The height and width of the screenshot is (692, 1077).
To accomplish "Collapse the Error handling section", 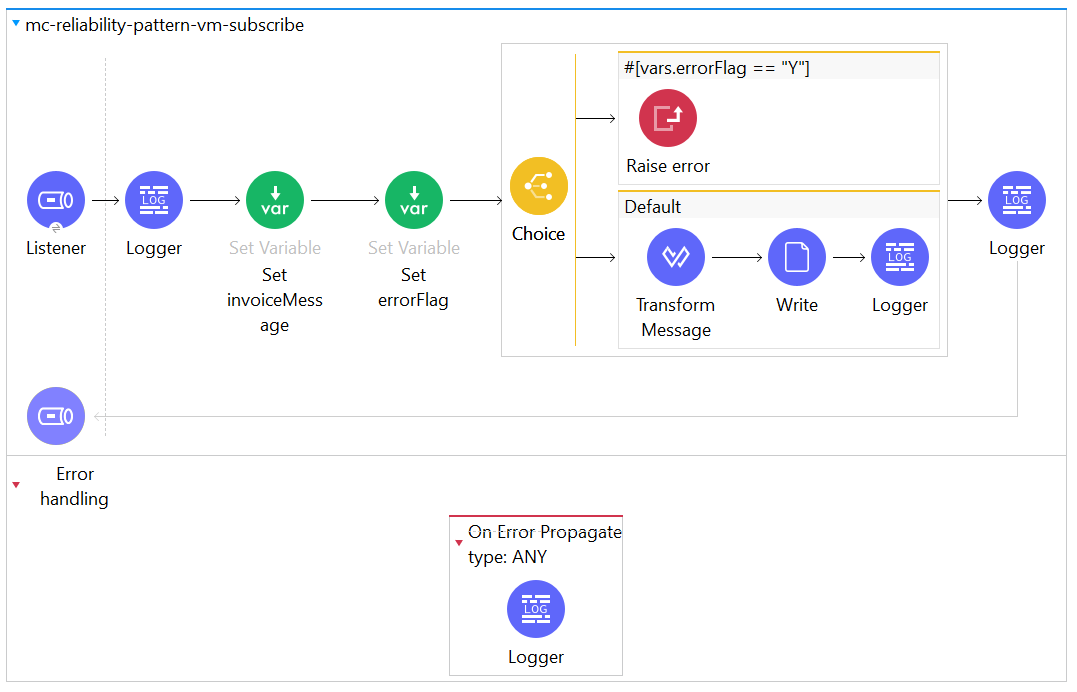I will tap(15, 485).
